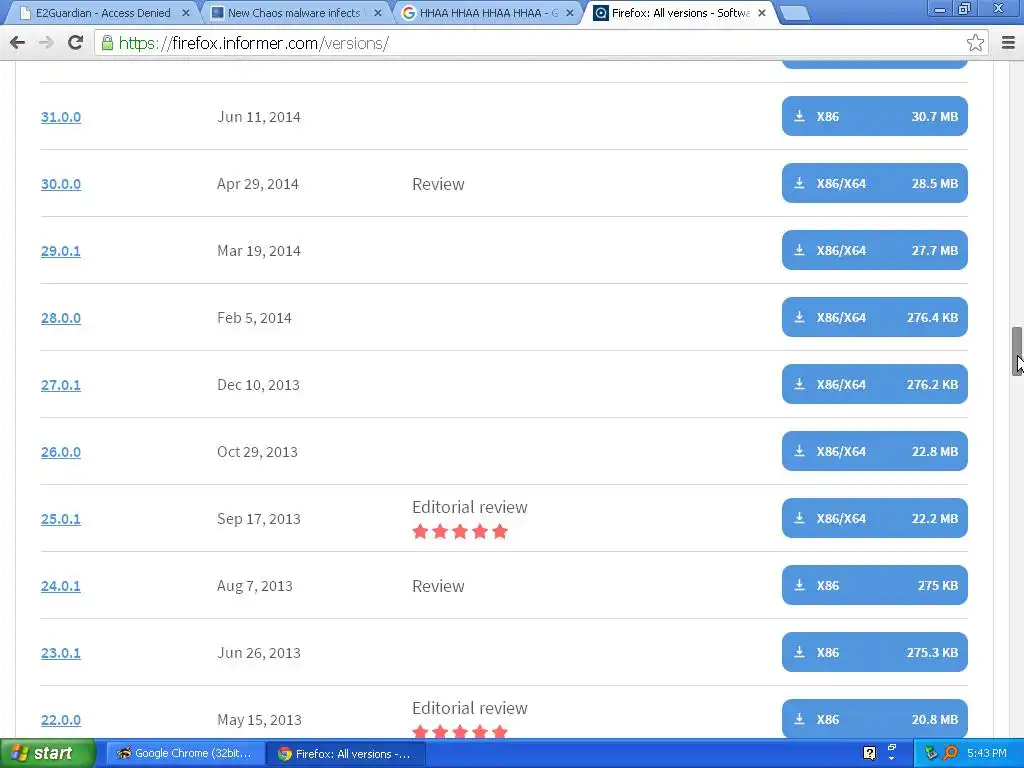Click the system tray clock 5:43 PM
The width and height of the screenshot is (1024, 768).
pyautogui.click(x=987, y=753)
